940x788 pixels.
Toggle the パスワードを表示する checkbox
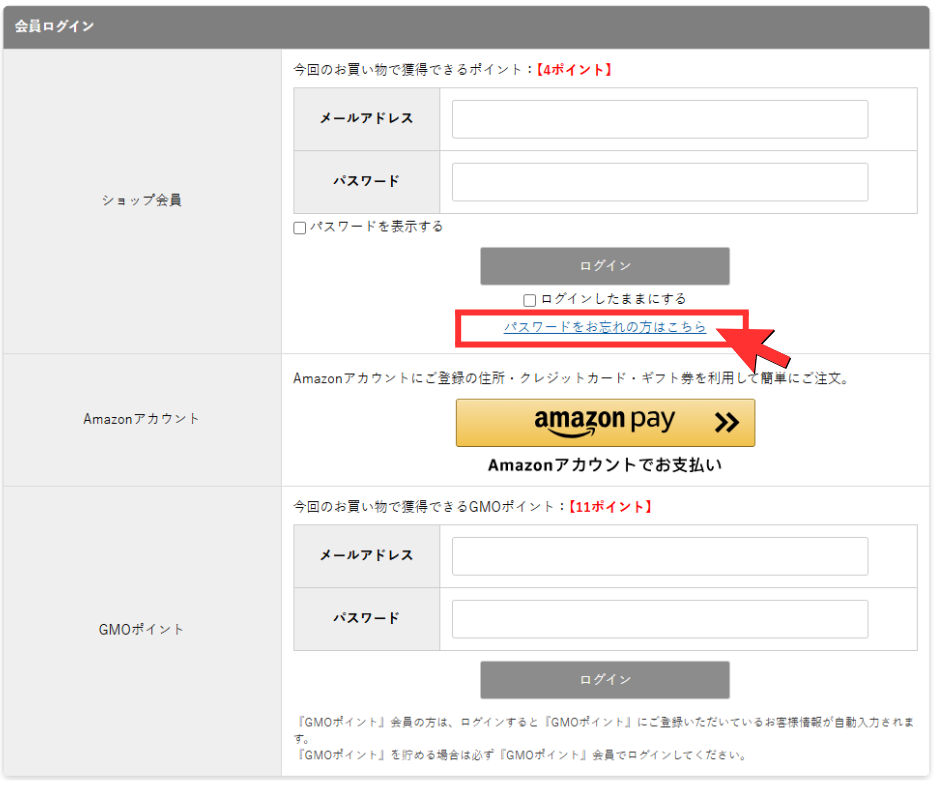[x=300, y=228]
